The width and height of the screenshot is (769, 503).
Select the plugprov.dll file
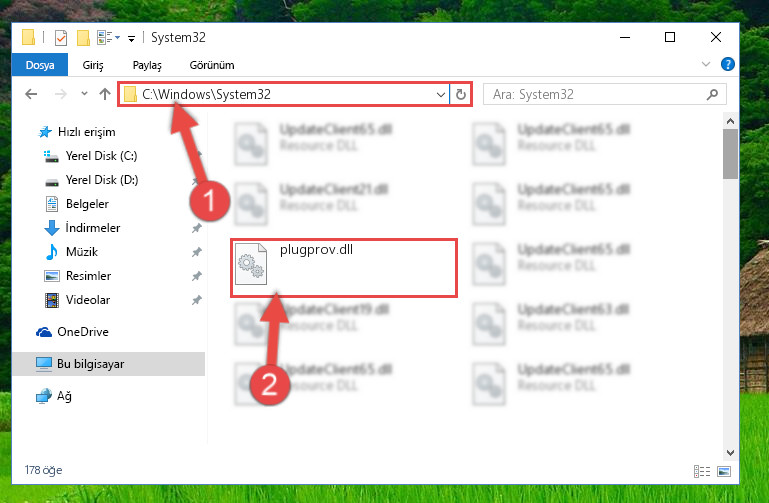click(x=343, y=268)
